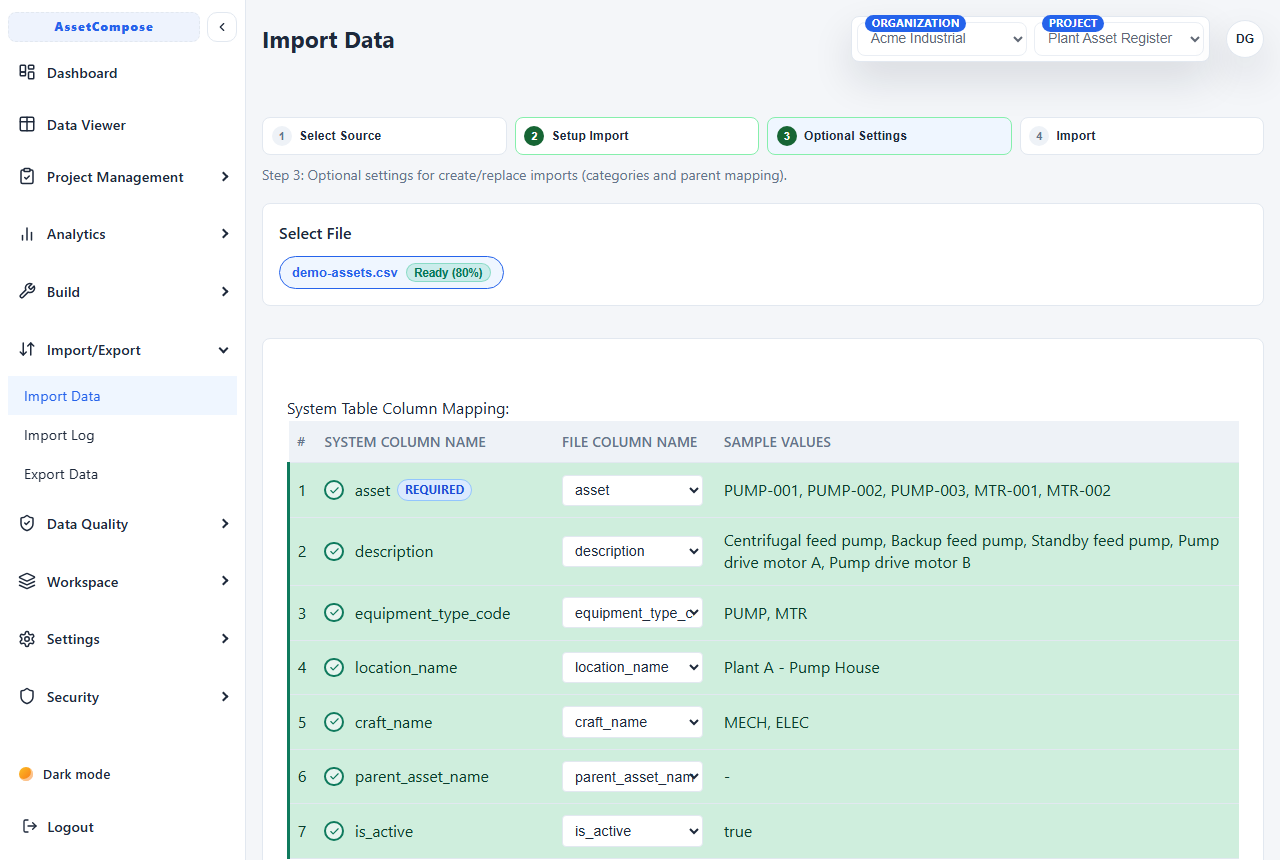Open file column dropdown for location_name

click(632, 667)
